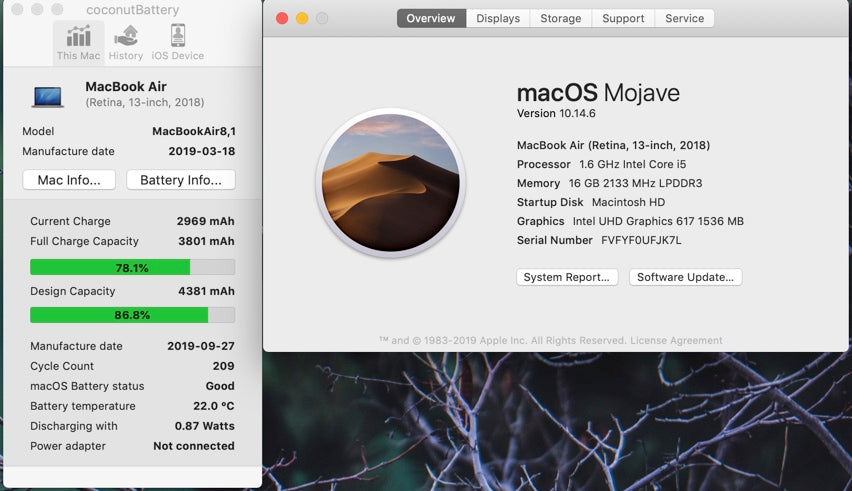Viewport: 852px width, 491px height.
Task: Select the This Mac toolbar icon
Action: point(78,42)
